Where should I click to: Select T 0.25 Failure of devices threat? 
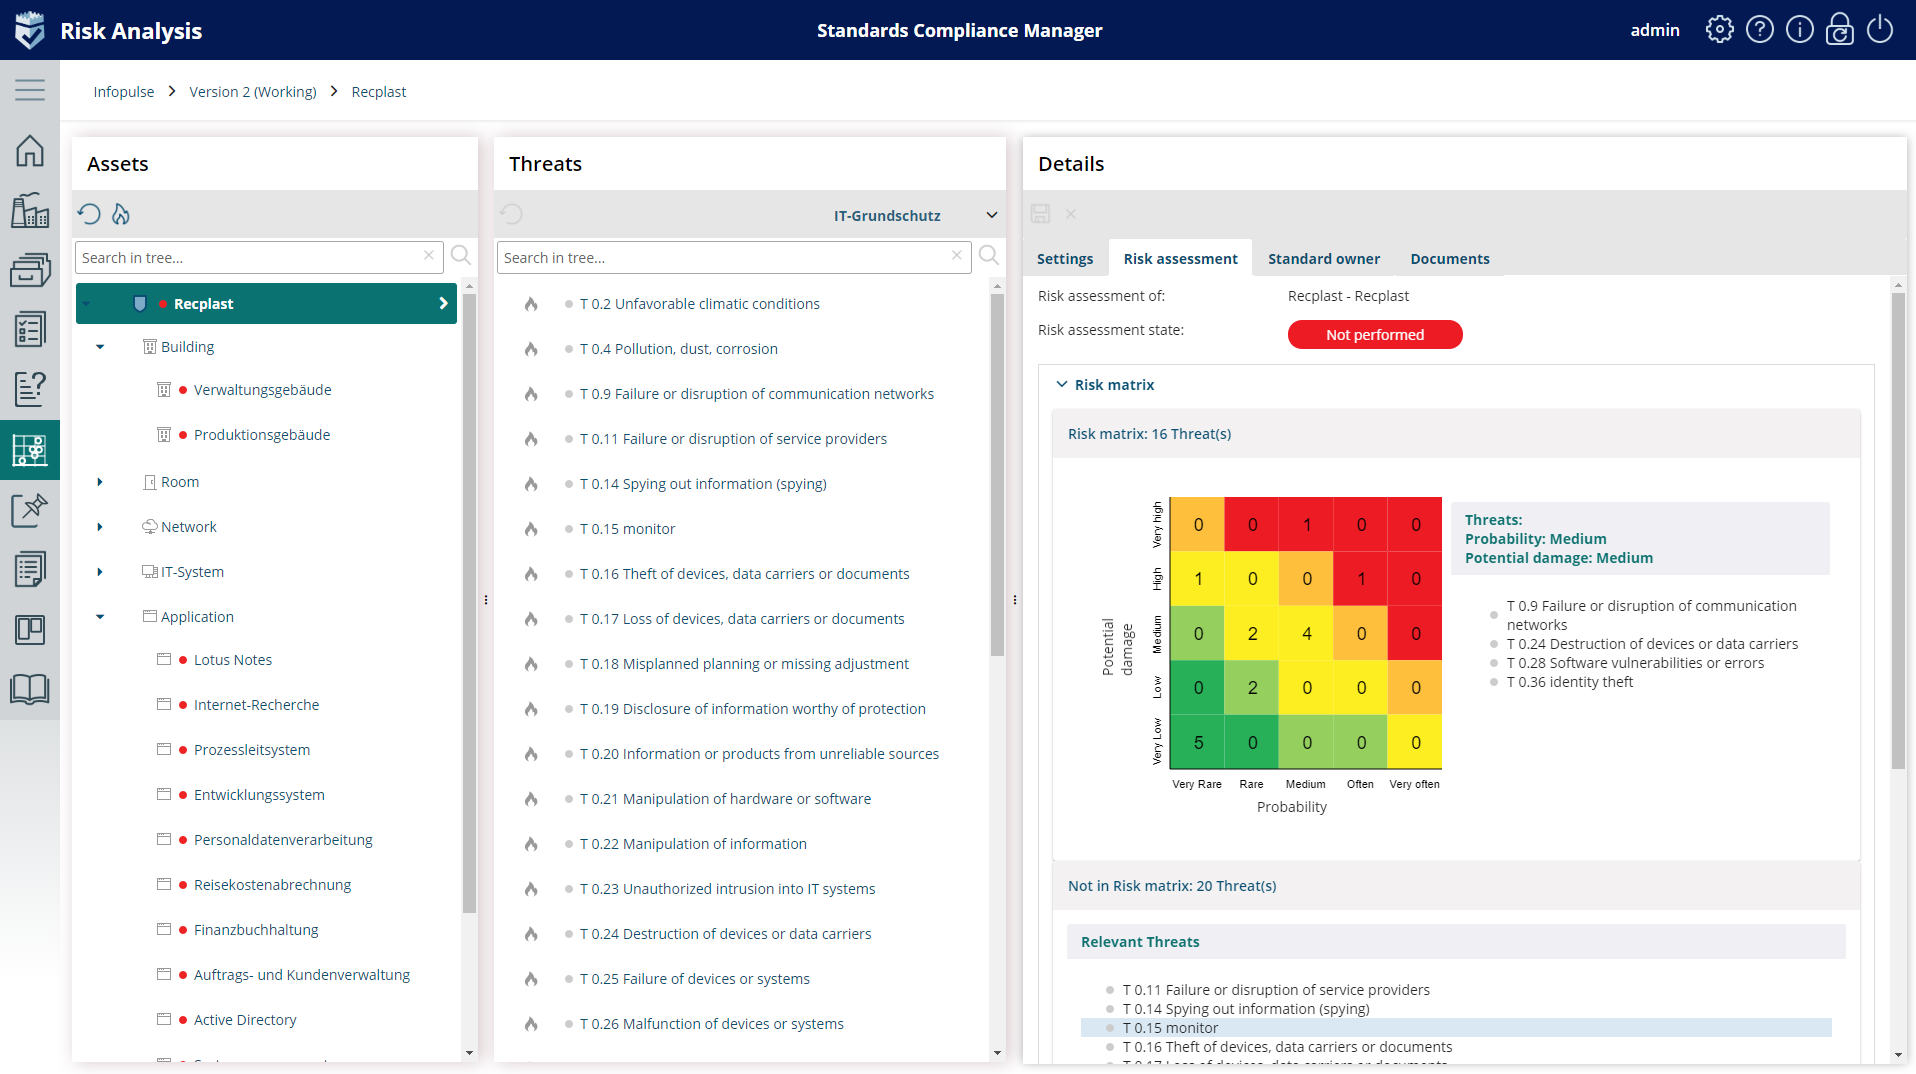point(695,979)
